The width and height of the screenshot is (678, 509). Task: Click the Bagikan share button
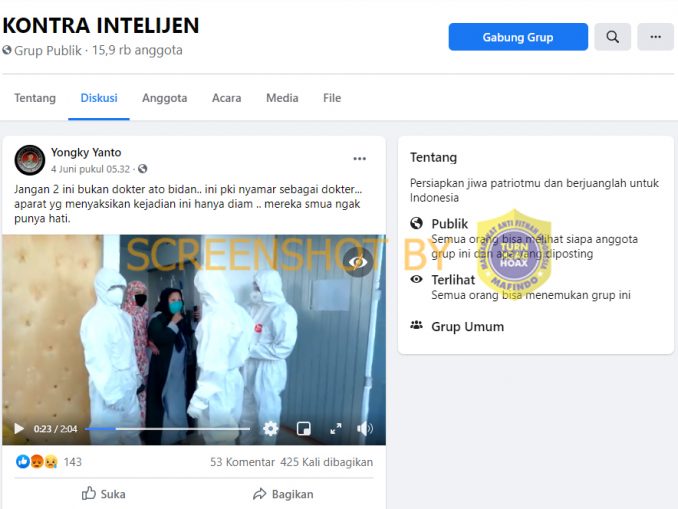[x=283, y=494]
